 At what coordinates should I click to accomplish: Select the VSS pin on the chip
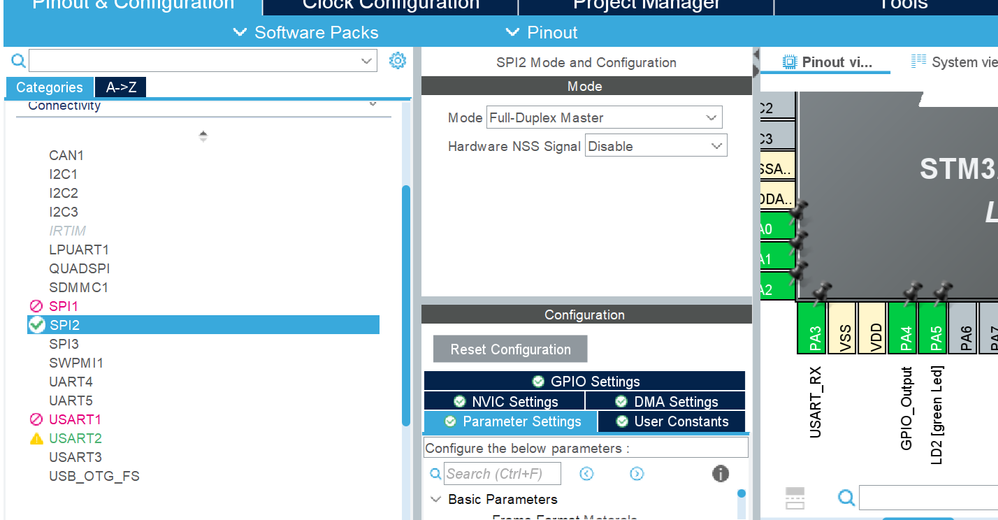[x=842, y=328]
